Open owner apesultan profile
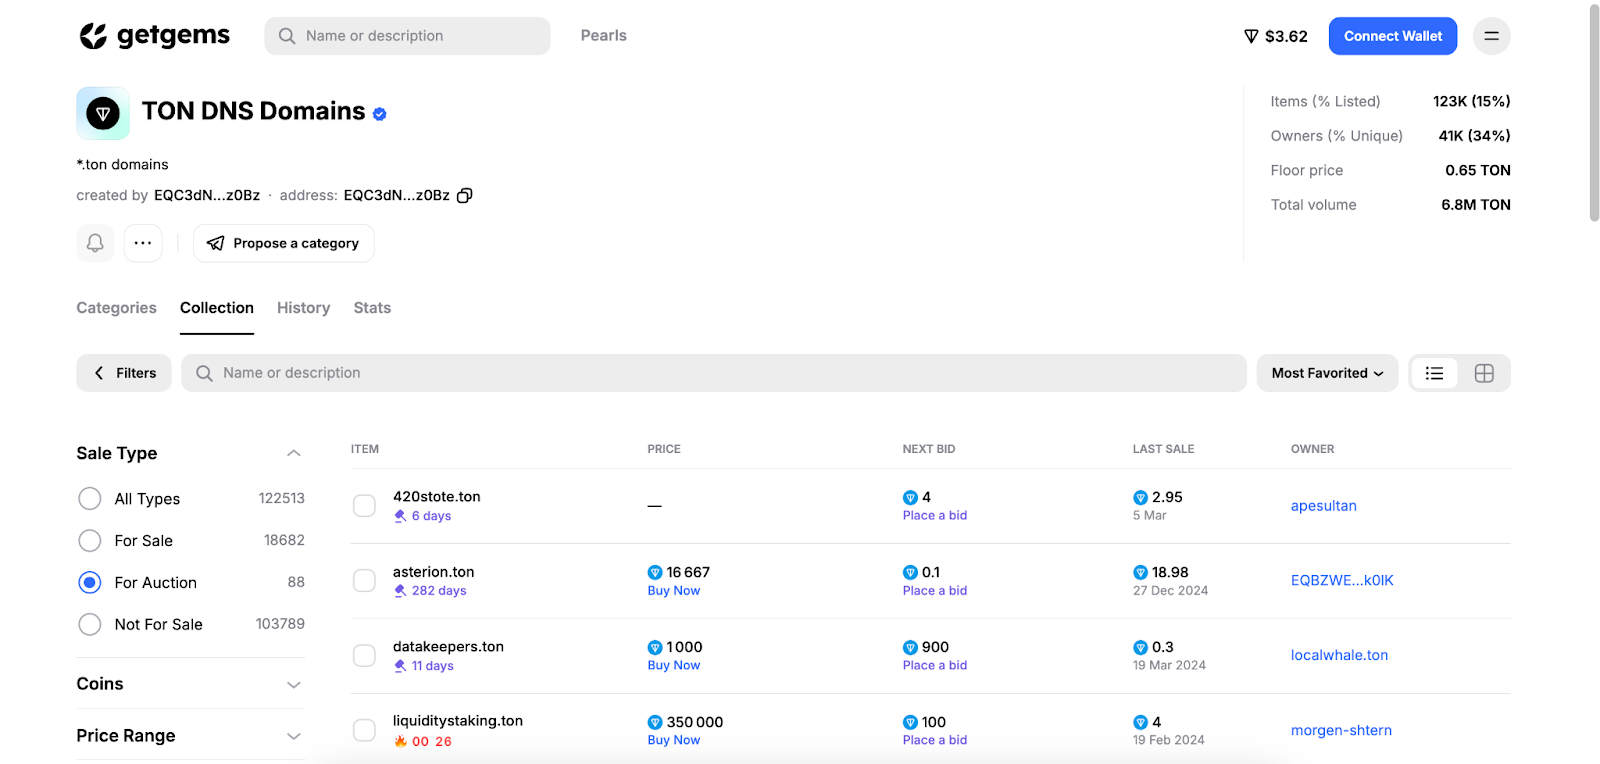1600x764 pixels. [x=1324, y=506]
